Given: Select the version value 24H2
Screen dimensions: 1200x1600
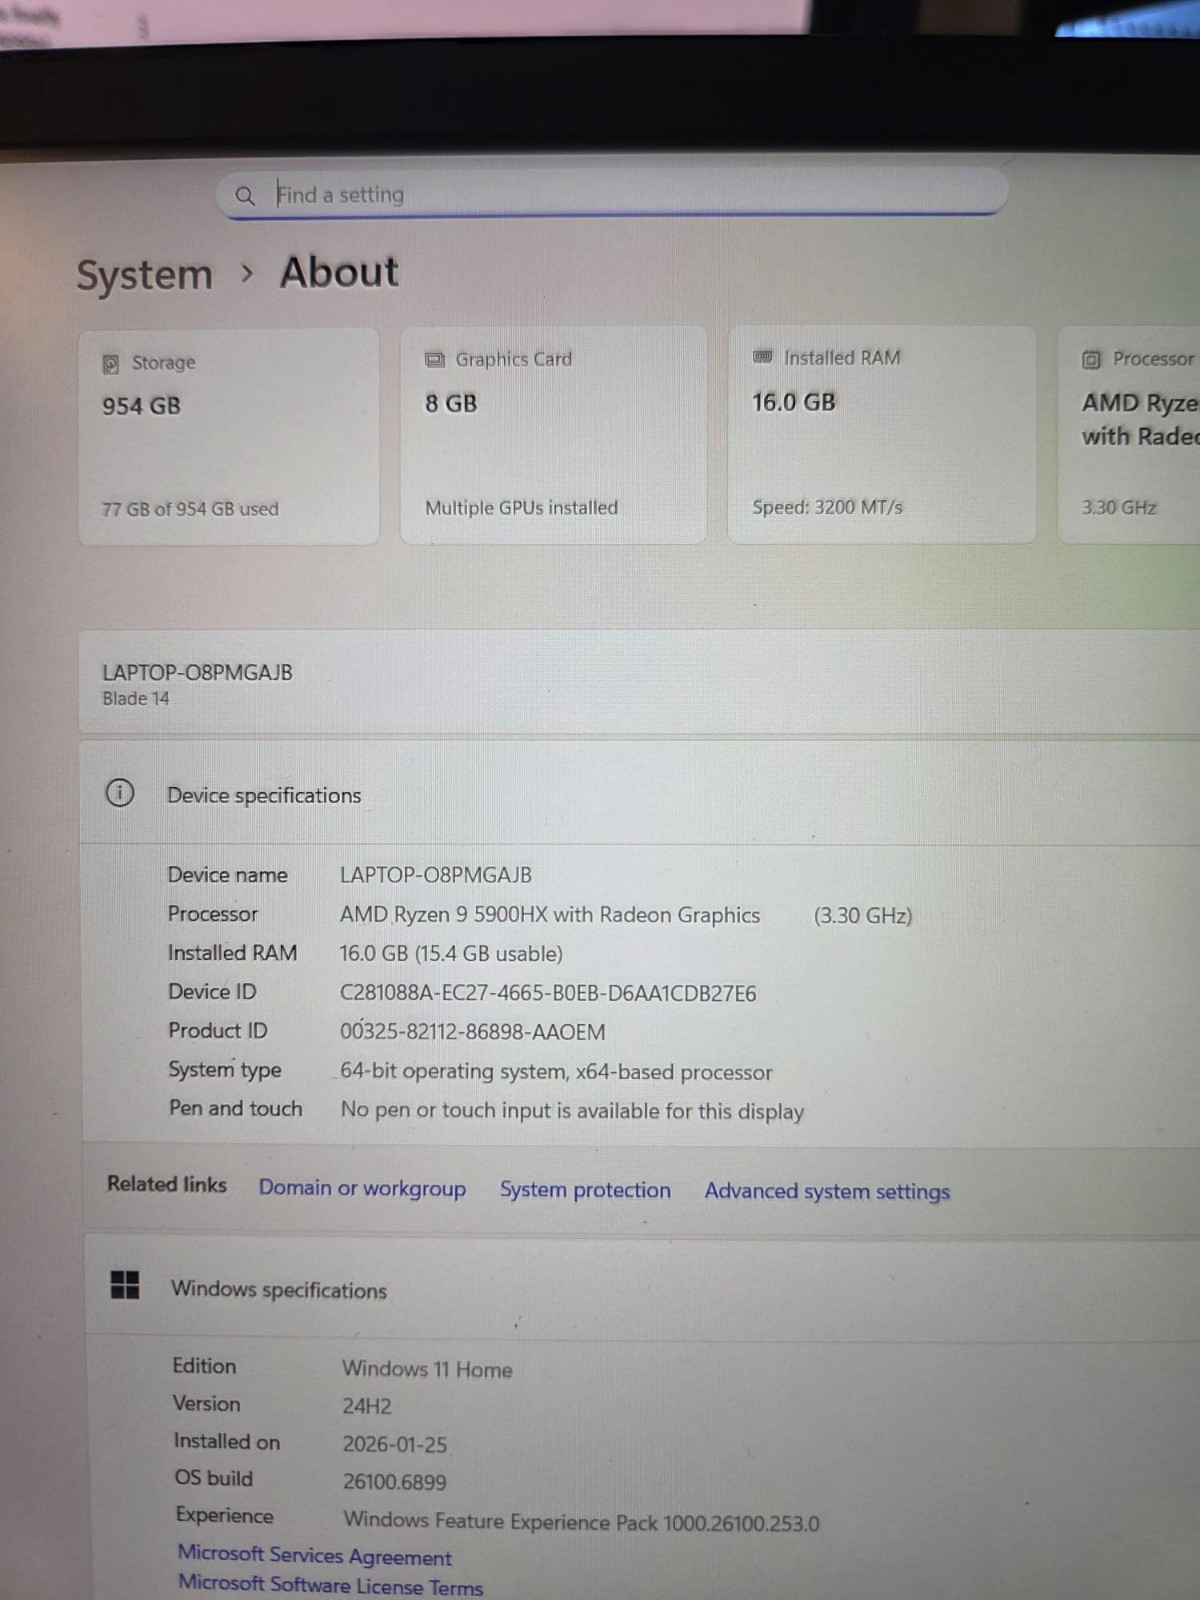Looking at the screenshot, I should pyautogui.click(x=367, y=1406).
